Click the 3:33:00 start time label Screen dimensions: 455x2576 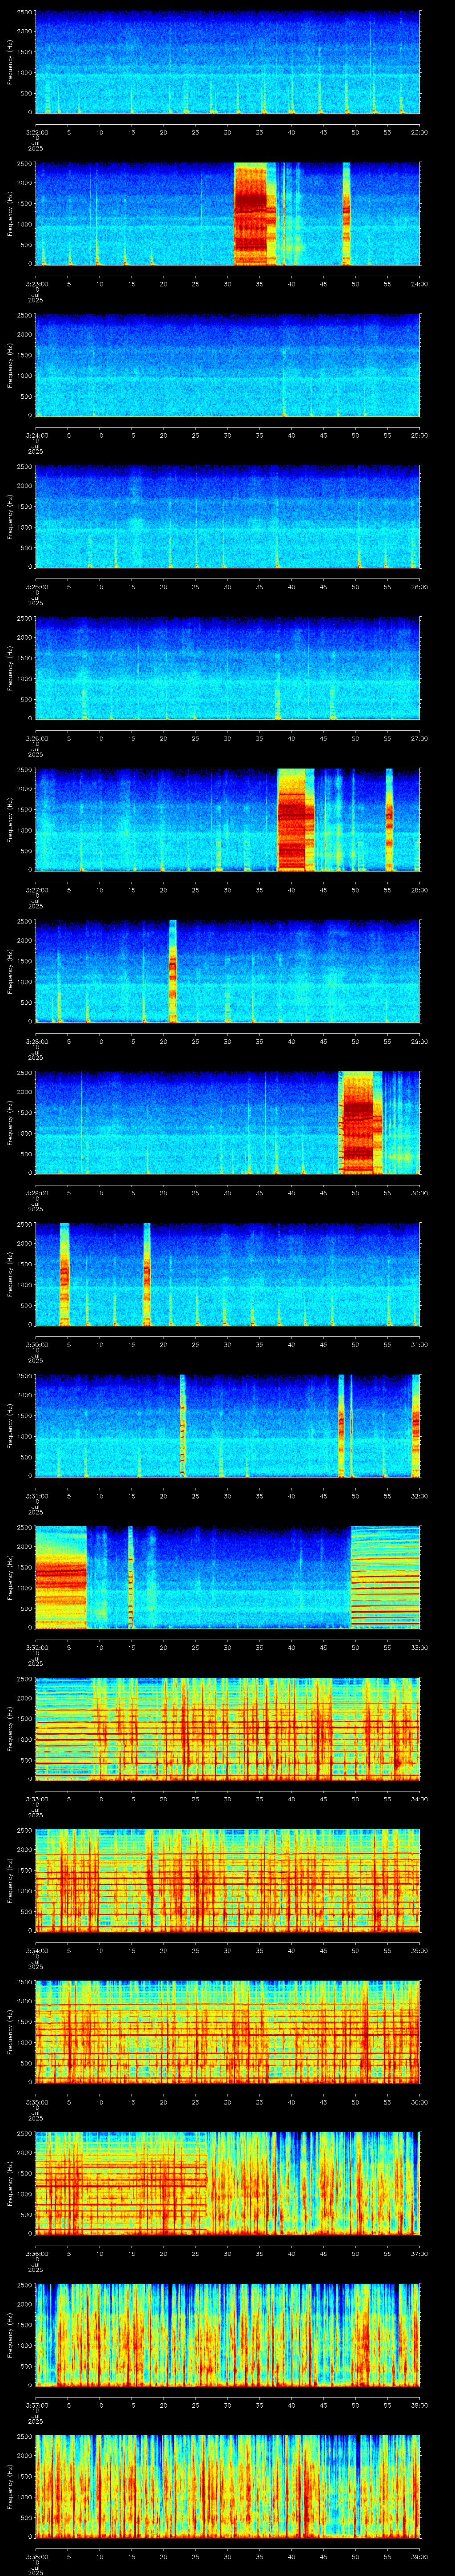[x=36, y=1798]
